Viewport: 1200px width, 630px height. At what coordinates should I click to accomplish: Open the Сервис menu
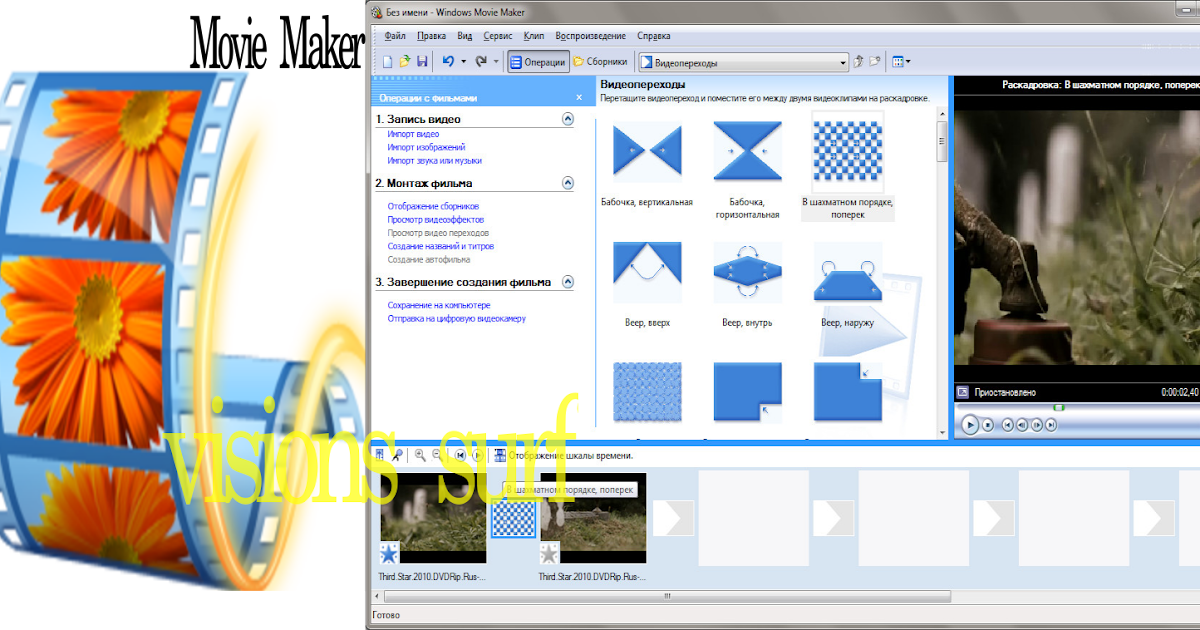498,35
